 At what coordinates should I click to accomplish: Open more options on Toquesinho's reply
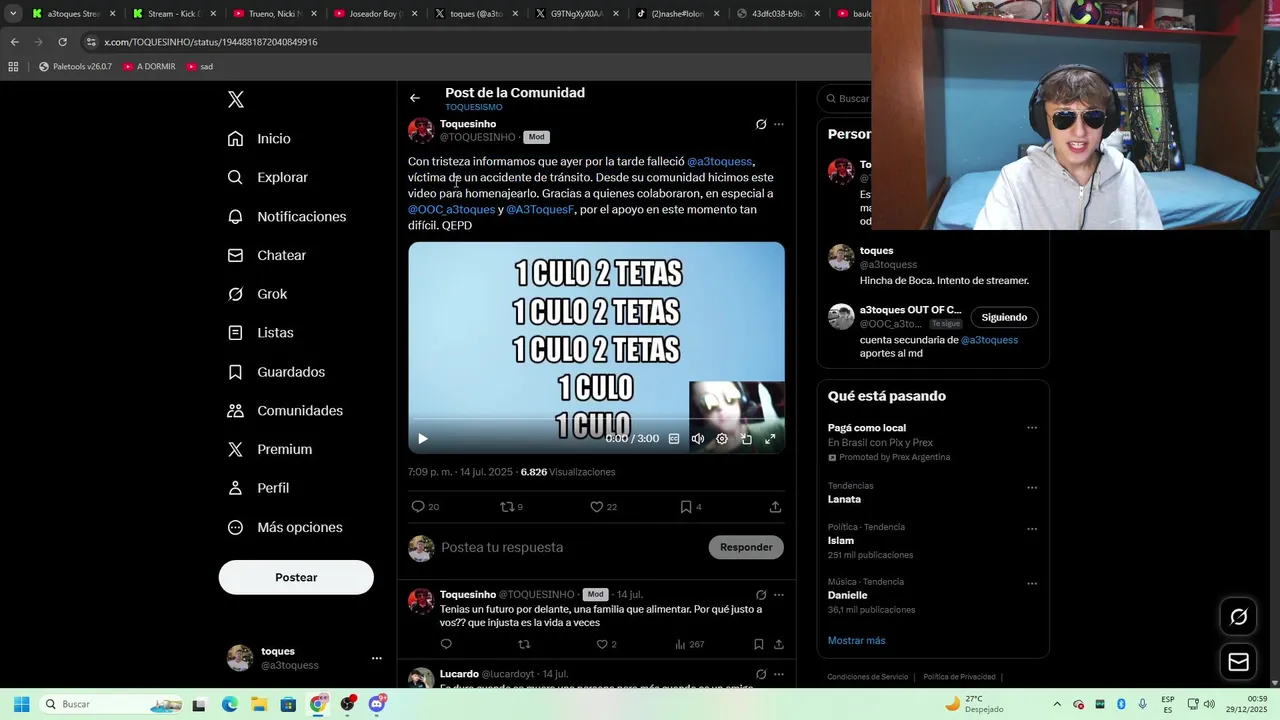pos(779,595)
